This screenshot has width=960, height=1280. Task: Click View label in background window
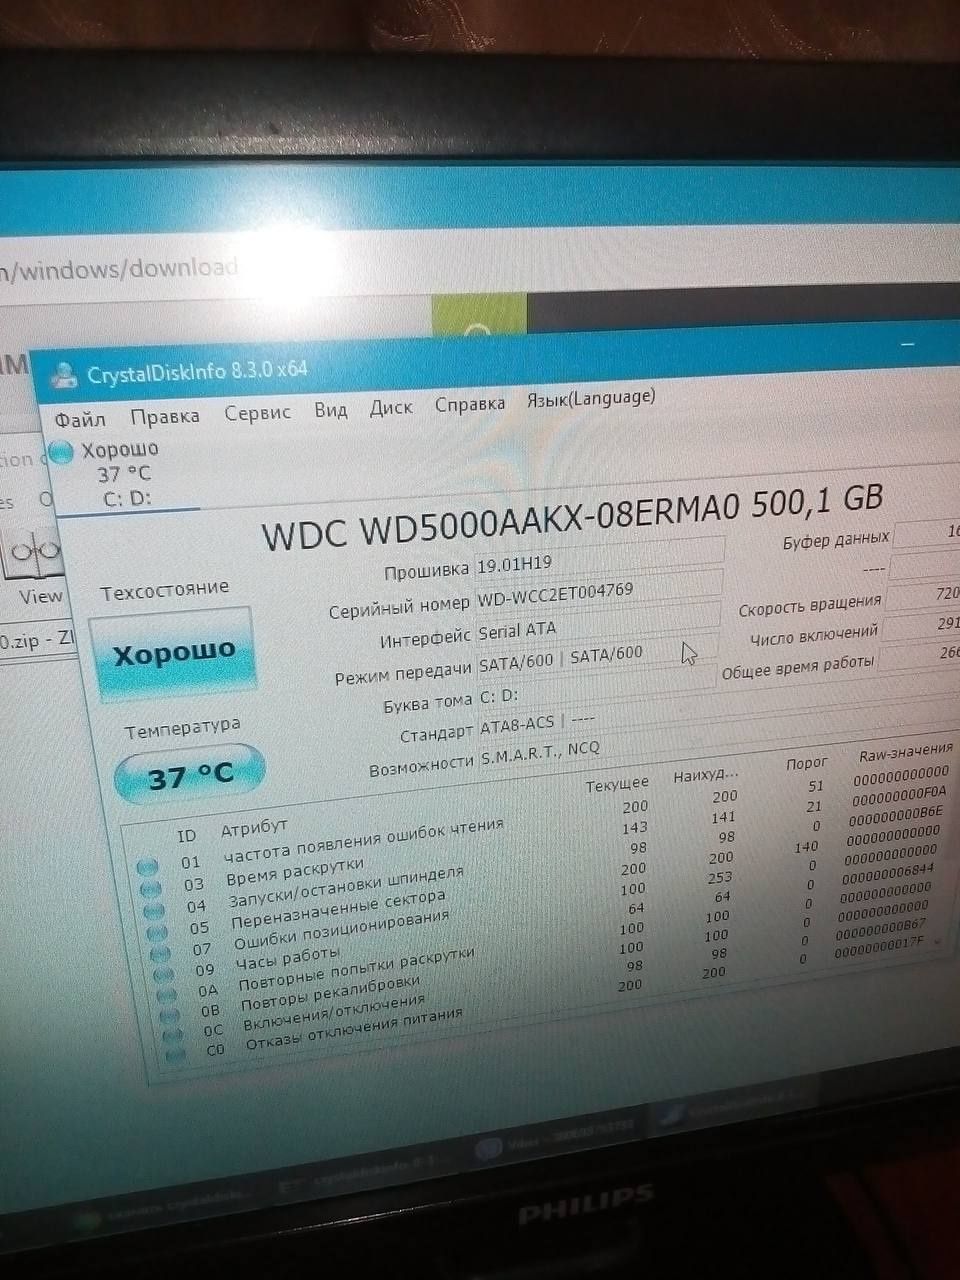[40, 597]
